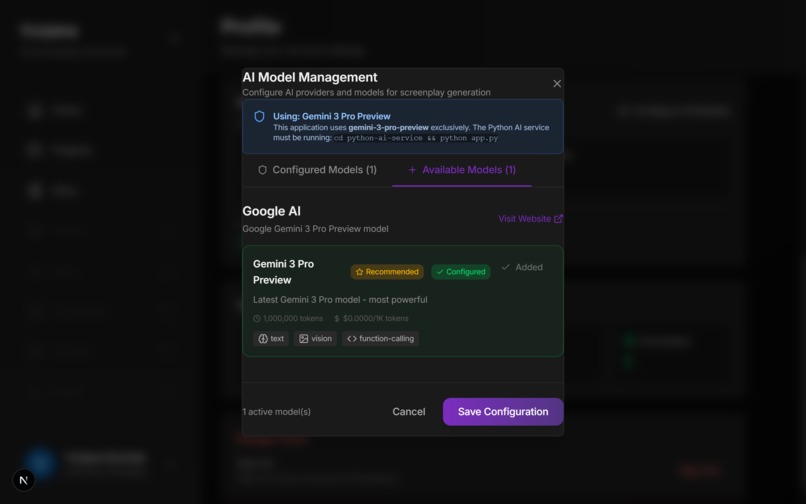Click the Google AI provider heading

[271, 211]
